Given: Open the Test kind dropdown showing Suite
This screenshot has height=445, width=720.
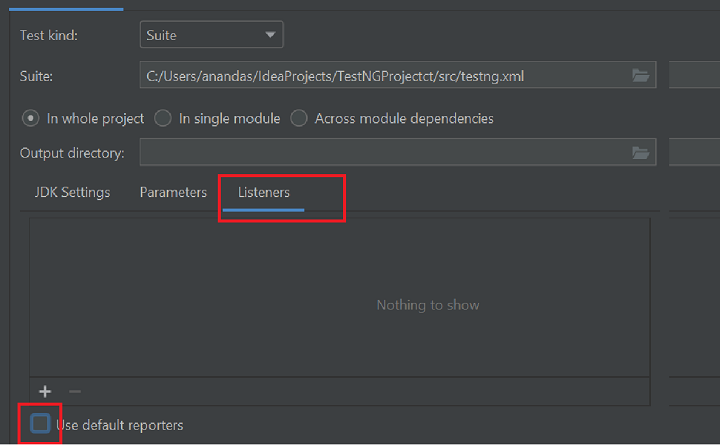Looking at the screenshot, I should pyautogui.click(x=211, y=35).
